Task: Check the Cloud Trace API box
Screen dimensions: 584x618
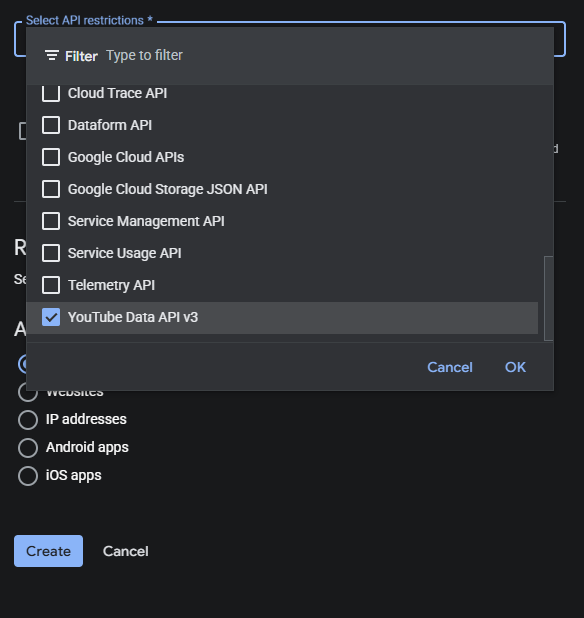Action: tap(51, 93)
